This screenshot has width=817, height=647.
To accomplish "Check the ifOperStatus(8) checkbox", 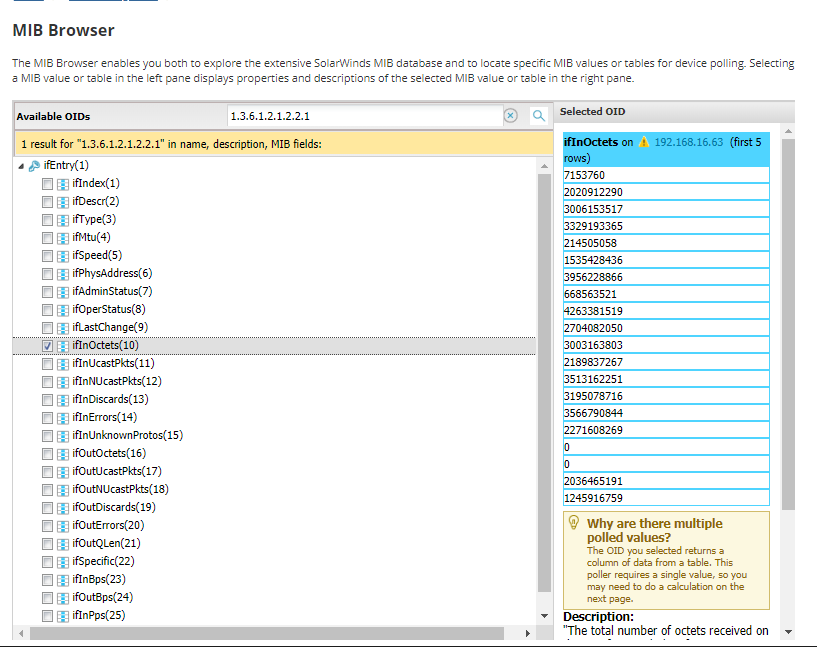I will pos(47,310).
